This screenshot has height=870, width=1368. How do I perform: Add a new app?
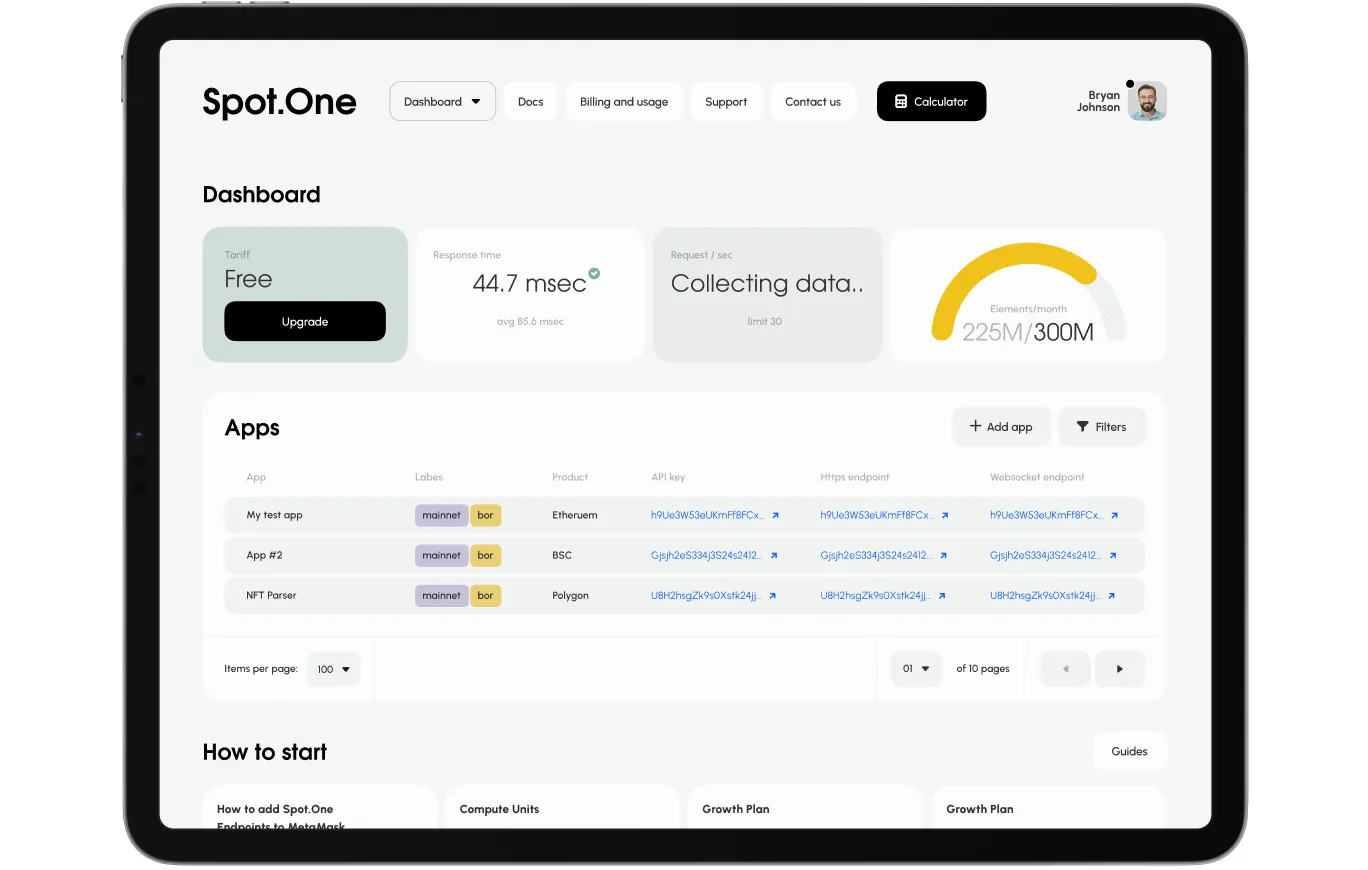point(1001,427)
